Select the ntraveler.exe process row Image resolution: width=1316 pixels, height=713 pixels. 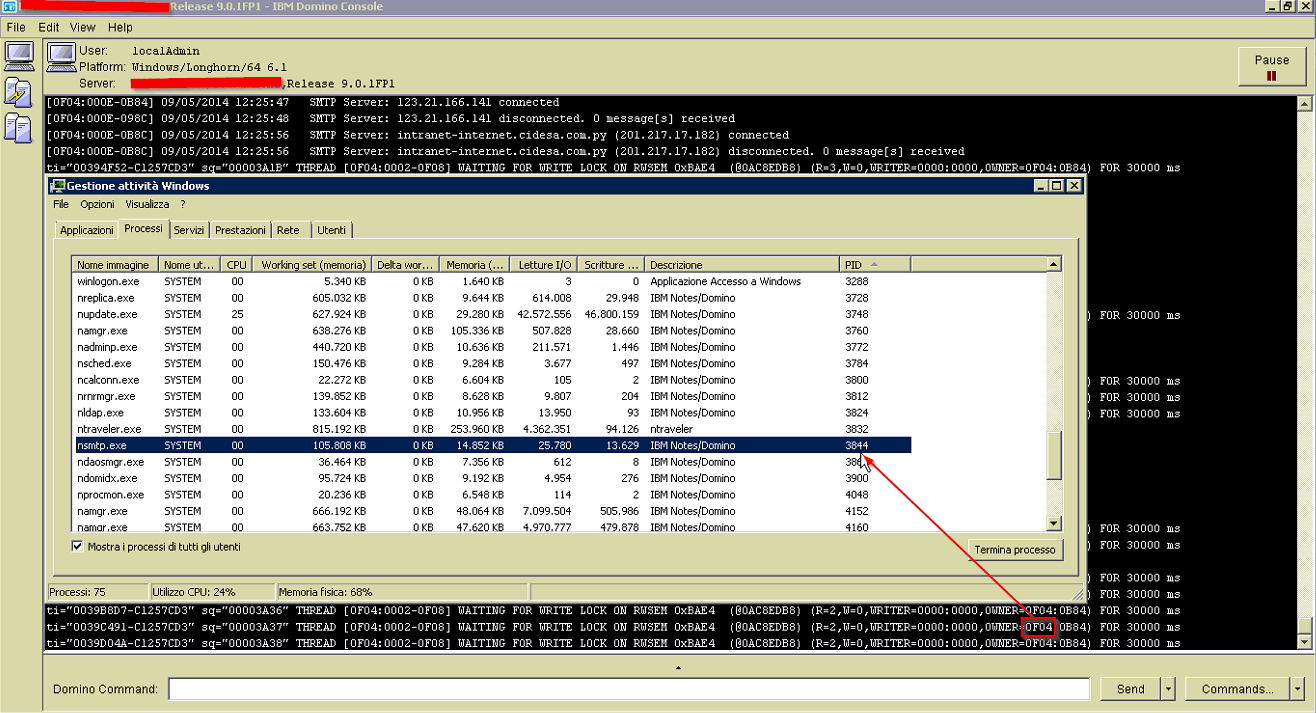491,429
